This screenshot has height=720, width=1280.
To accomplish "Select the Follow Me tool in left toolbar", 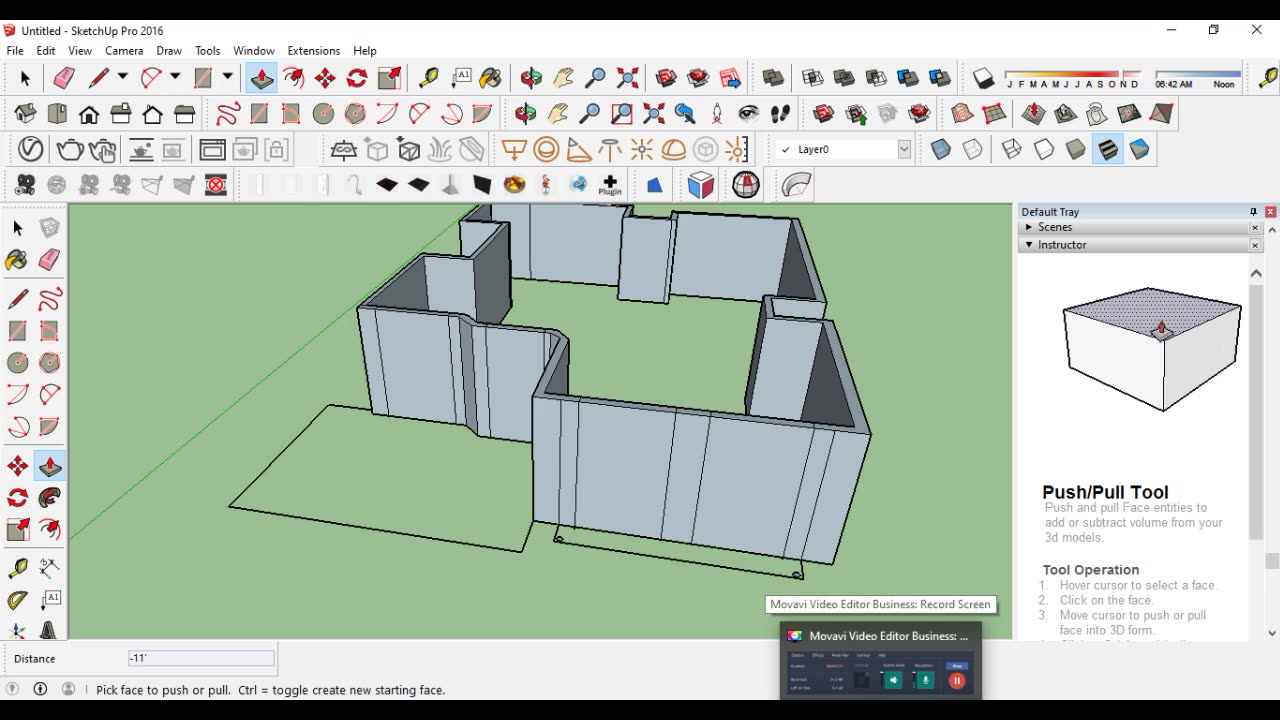I will pos(49,498).
